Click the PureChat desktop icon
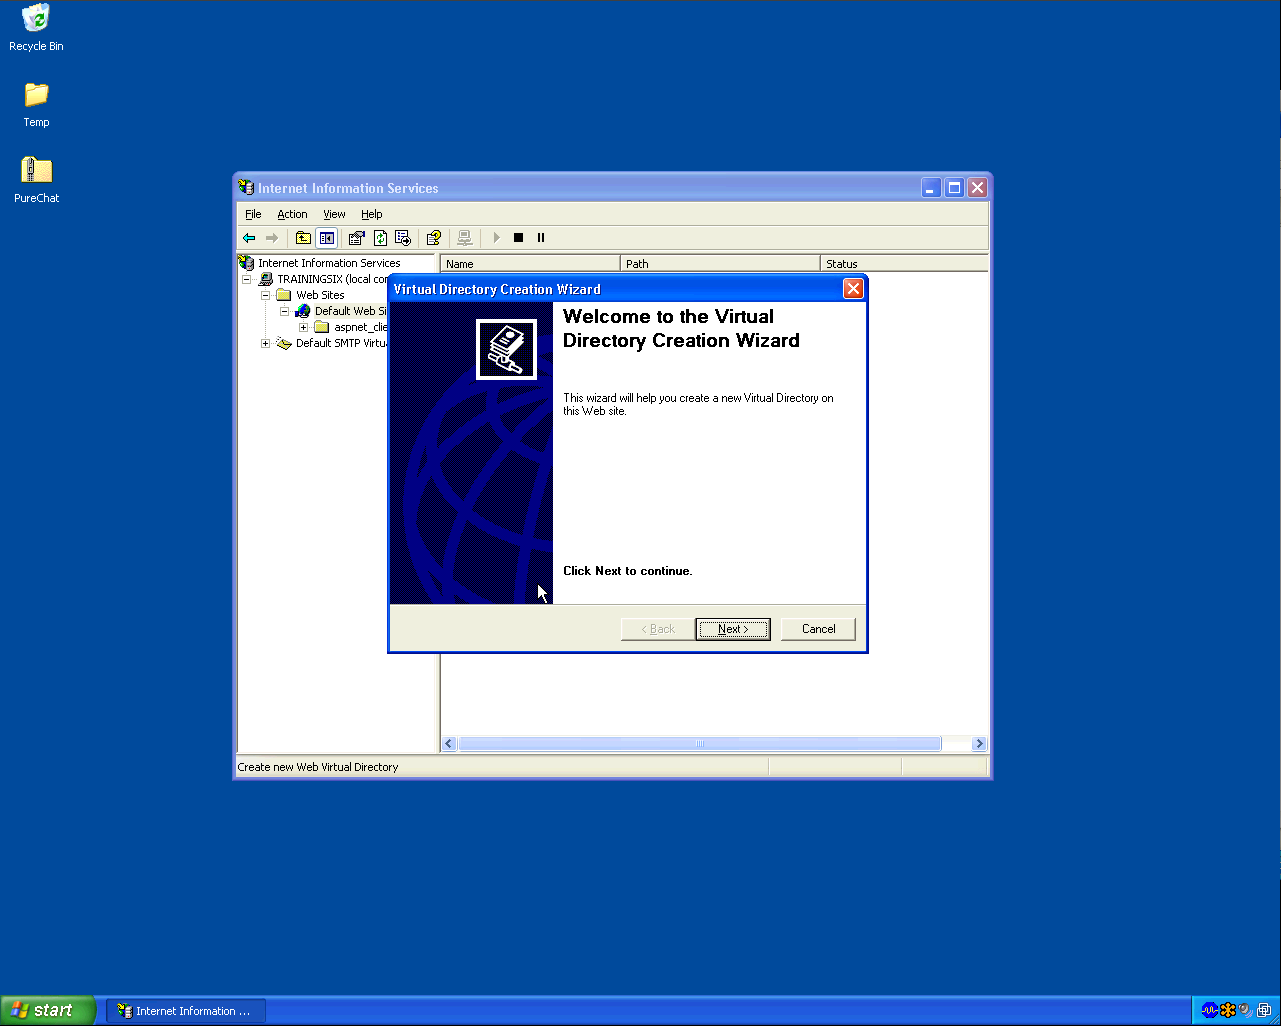The height and width of the screenshot is (1026, 1281). coord(37,172)
